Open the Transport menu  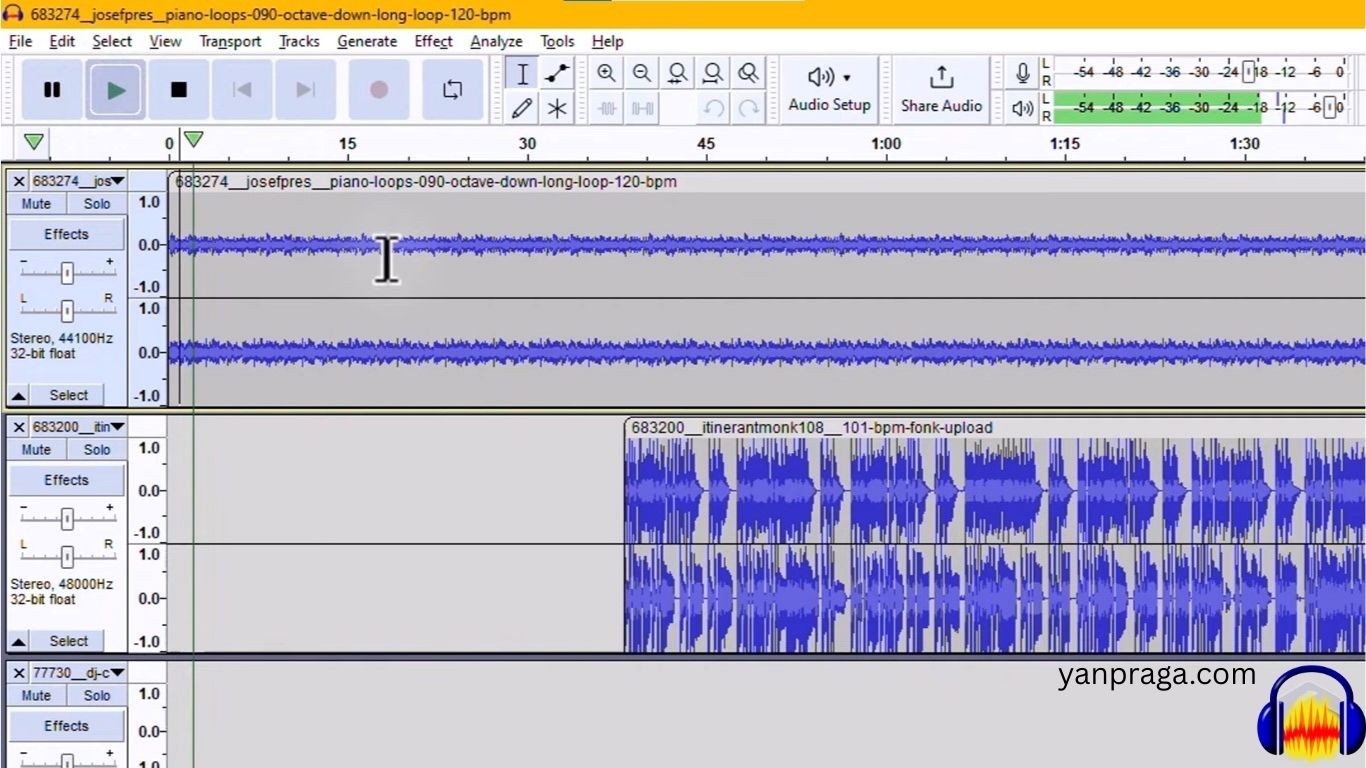(x=230, y=41)
